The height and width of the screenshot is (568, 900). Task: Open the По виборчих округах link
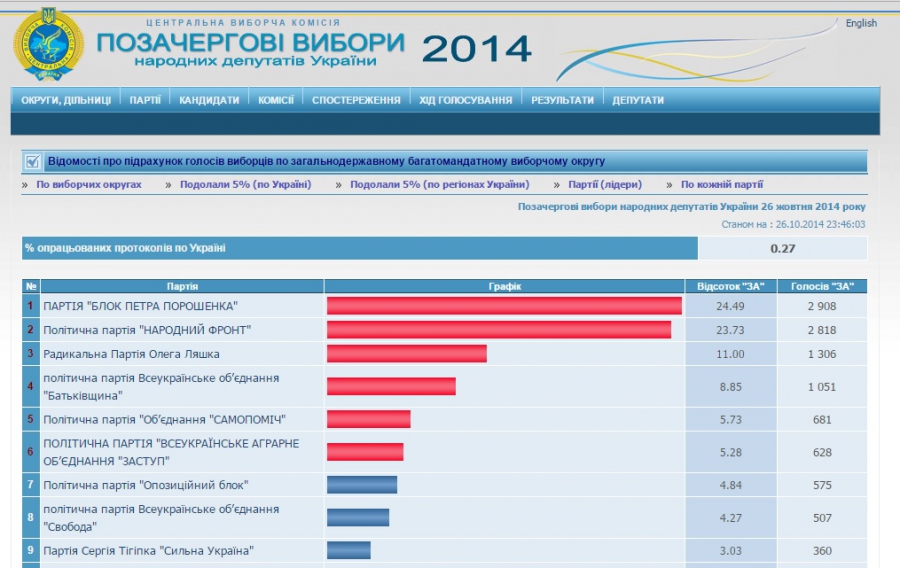click(89, 185)
